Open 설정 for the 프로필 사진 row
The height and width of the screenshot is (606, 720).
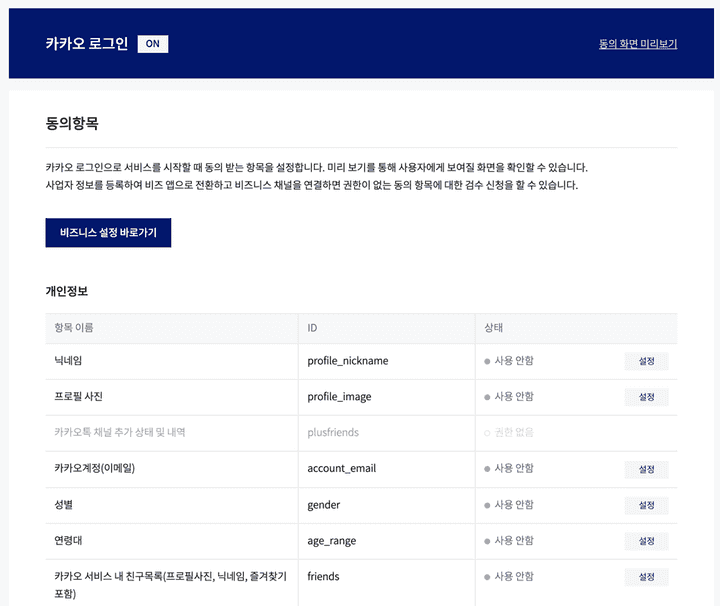tap(646, 397)
